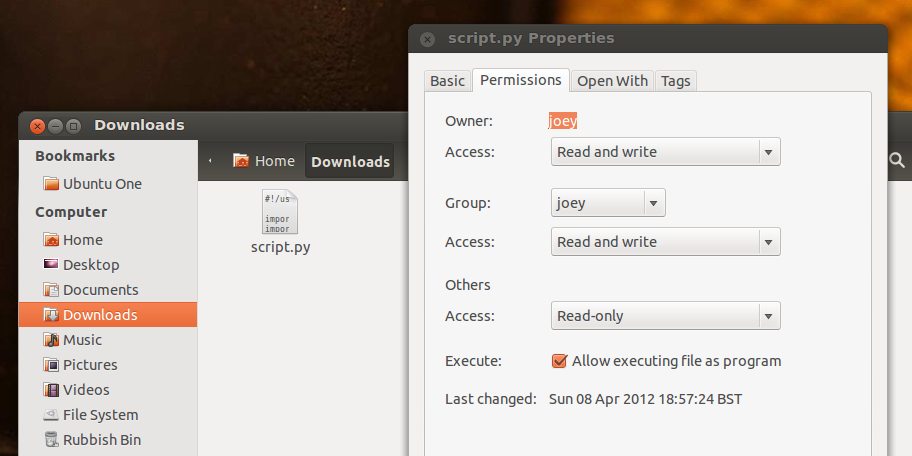Screen dimensions: 912x456
Task: Minimize the Downloads window
Action: point(55,126)
